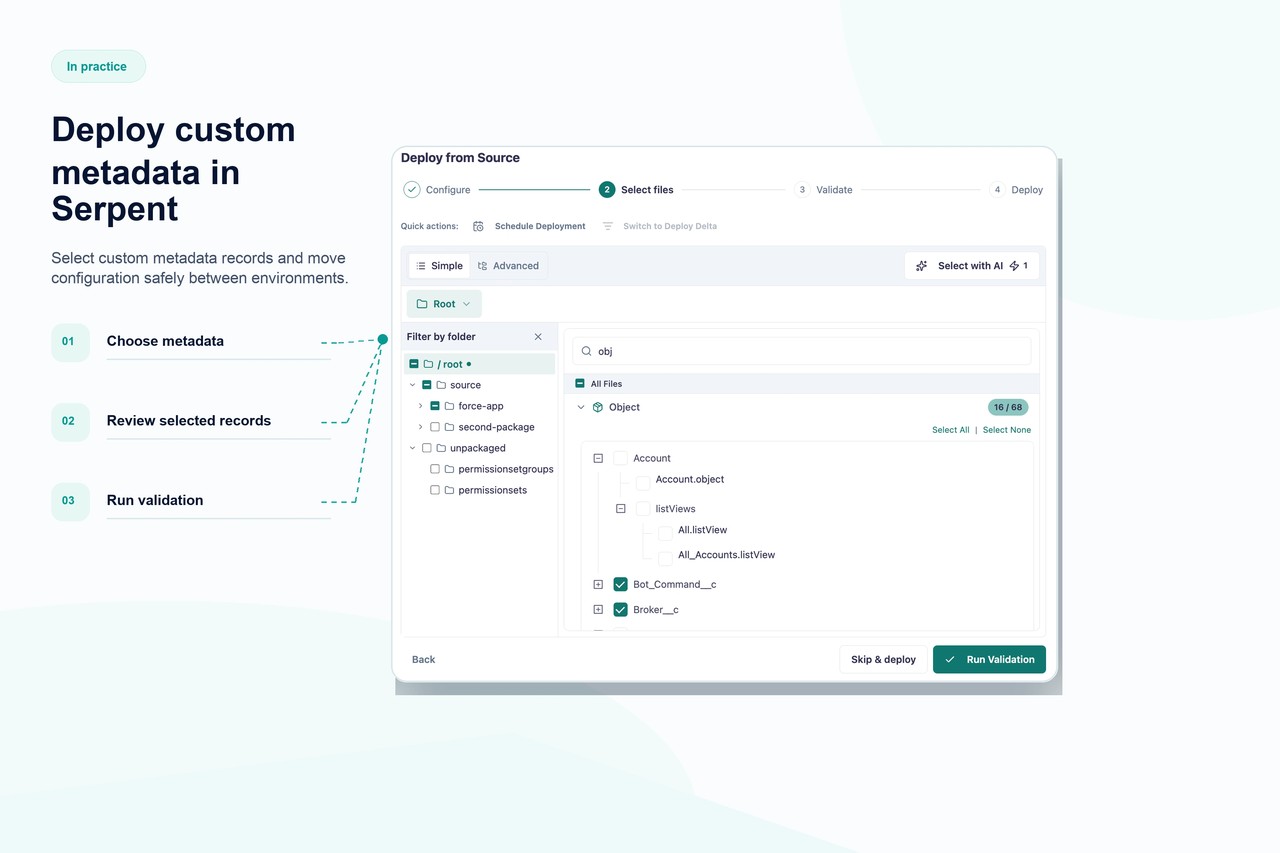Click the folder icon beside / root

[428, 364]
